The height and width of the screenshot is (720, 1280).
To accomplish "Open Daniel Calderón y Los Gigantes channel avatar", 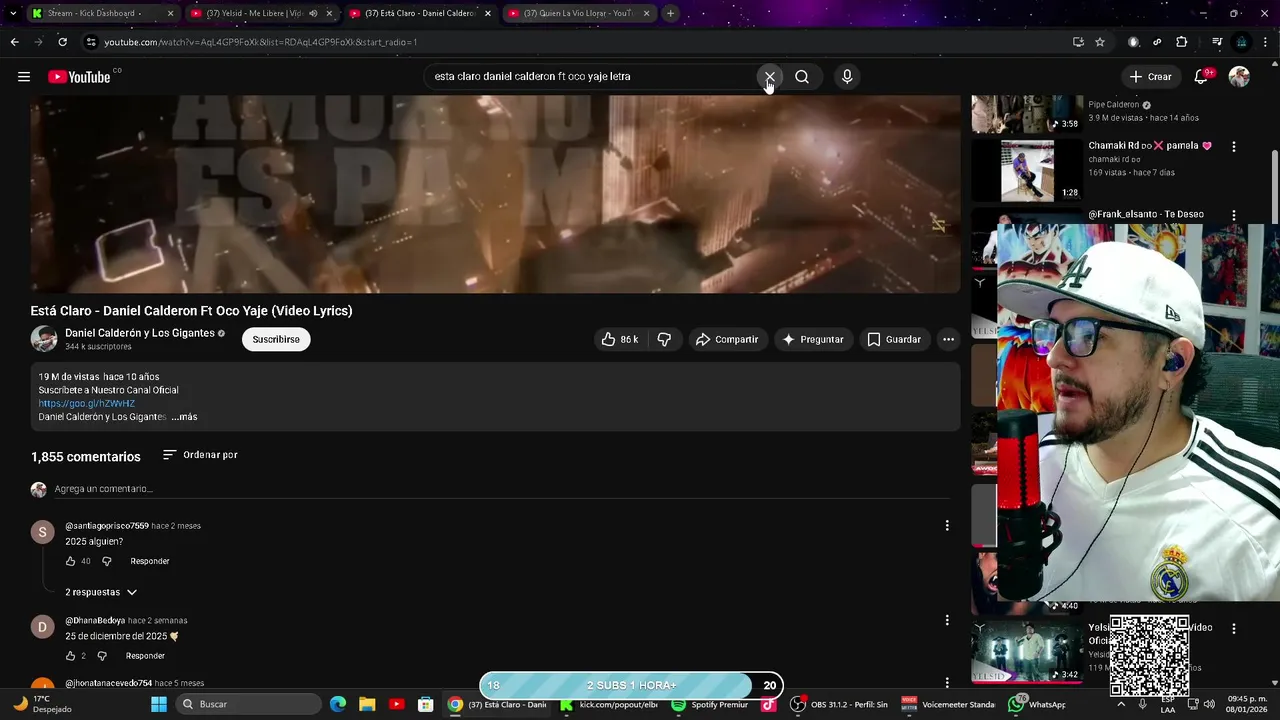I will (44, 339).
